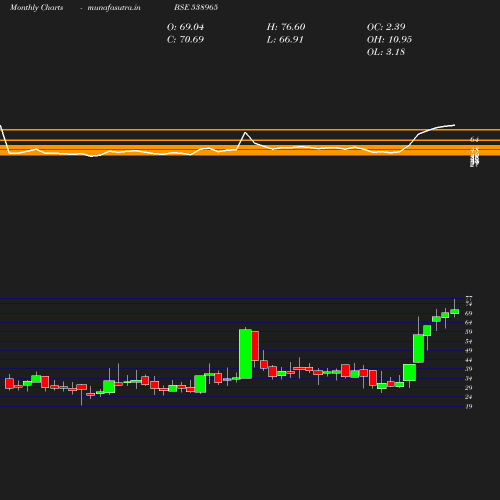Select the high value 'H: 76.60'

coord(286,27)
